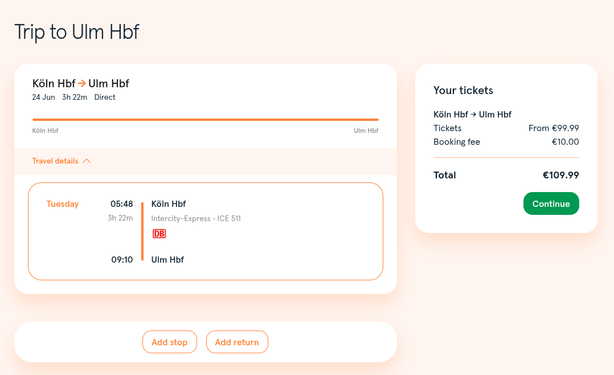Click the Köln Hbf departure station in details

coord(168,204)
